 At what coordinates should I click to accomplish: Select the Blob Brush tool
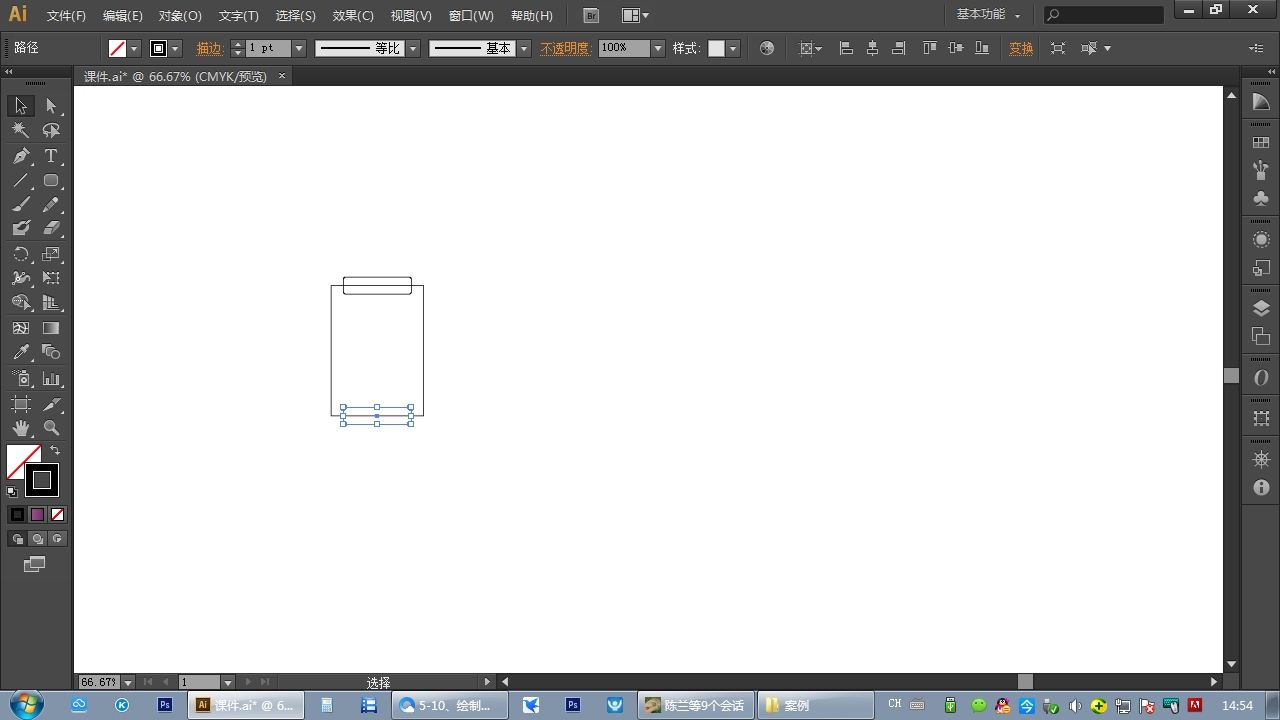point(21,229)
